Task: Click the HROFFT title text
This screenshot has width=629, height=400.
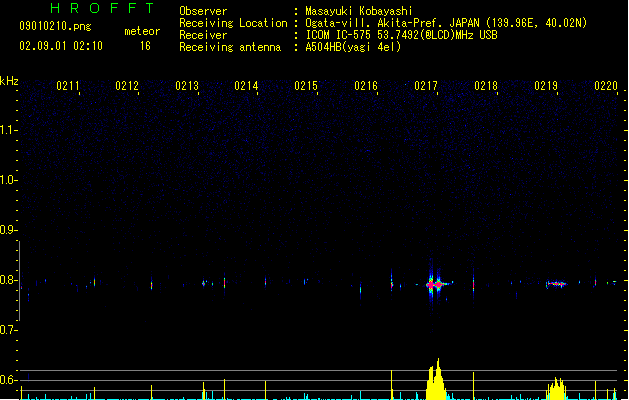Action: [102, 8]
